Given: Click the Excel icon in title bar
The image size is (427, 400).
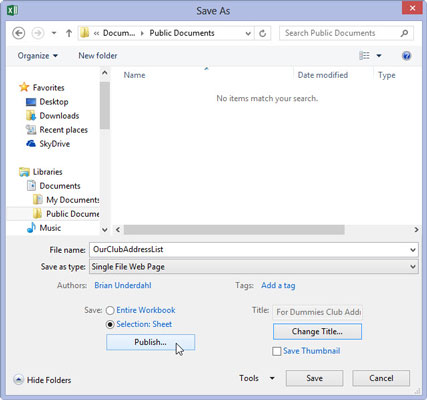Looking at the screenshot, I should pos(13,10).
